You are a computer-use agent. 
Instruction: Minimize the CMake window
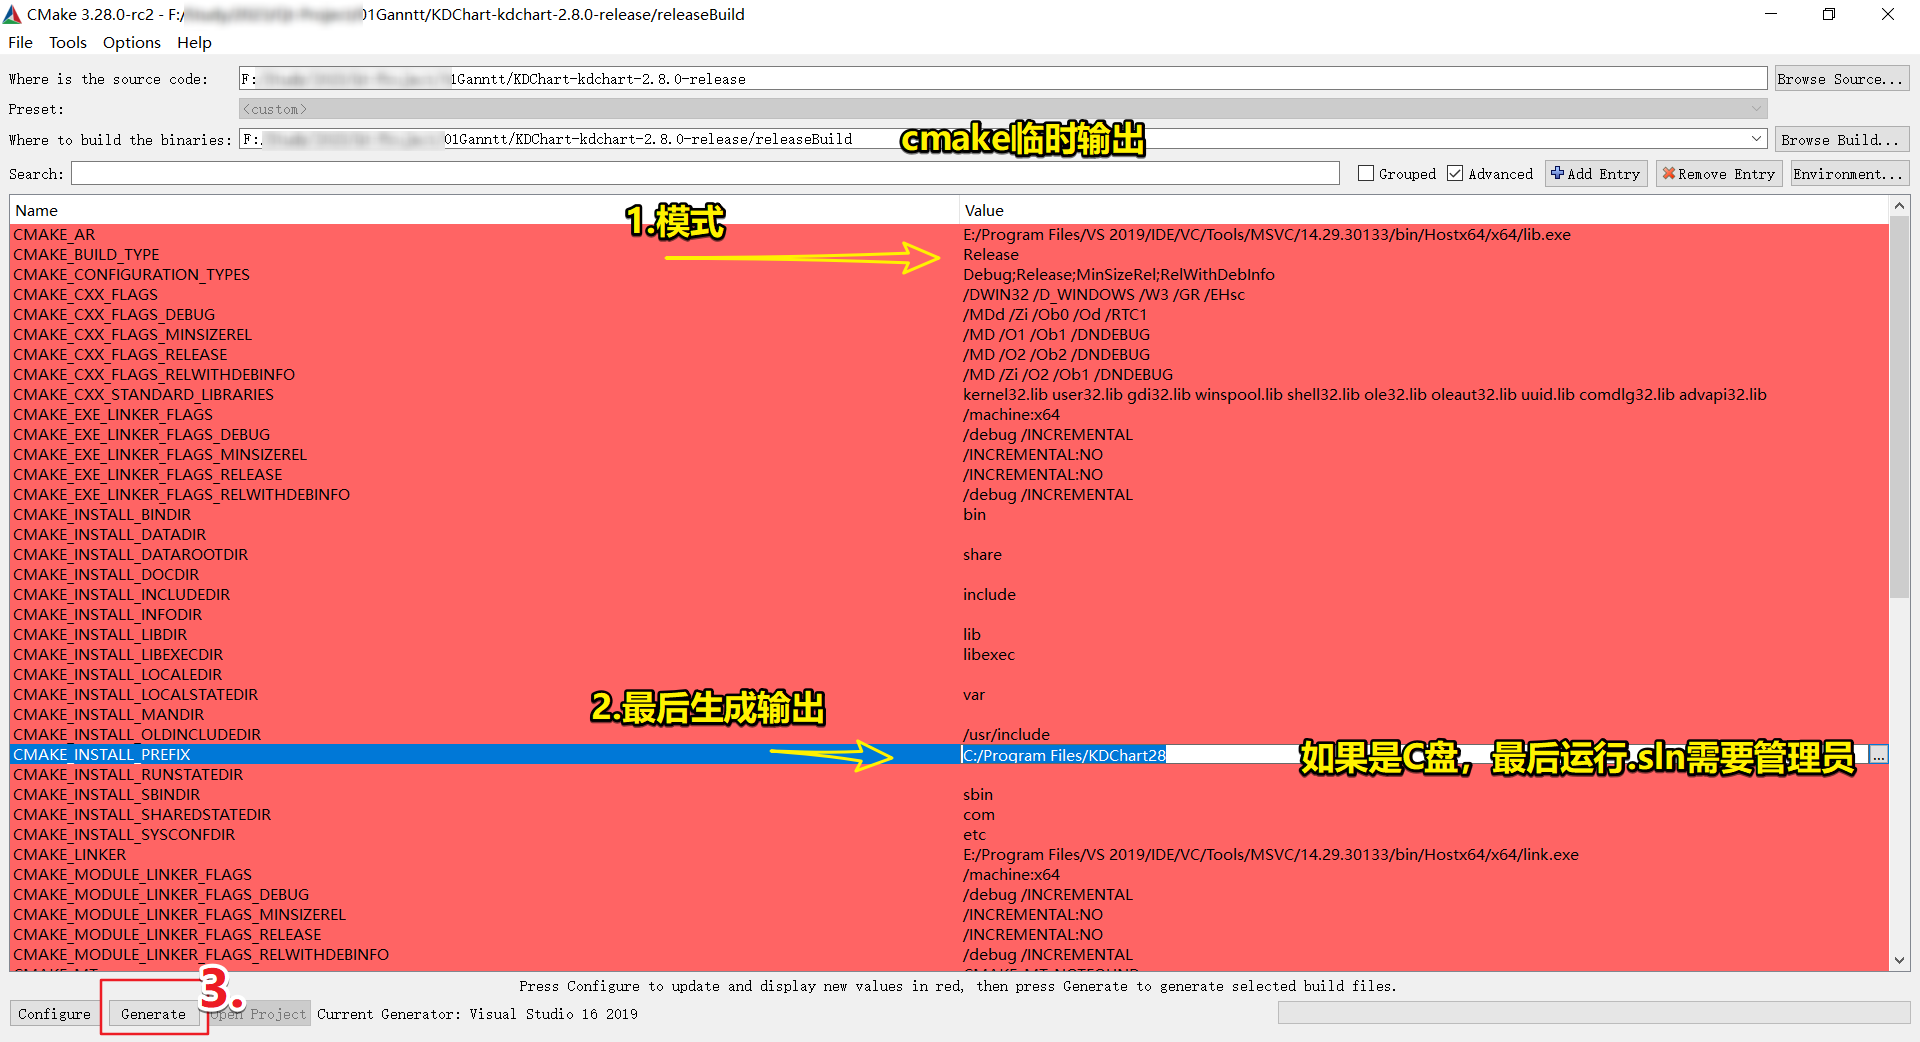pos(1771,14)
